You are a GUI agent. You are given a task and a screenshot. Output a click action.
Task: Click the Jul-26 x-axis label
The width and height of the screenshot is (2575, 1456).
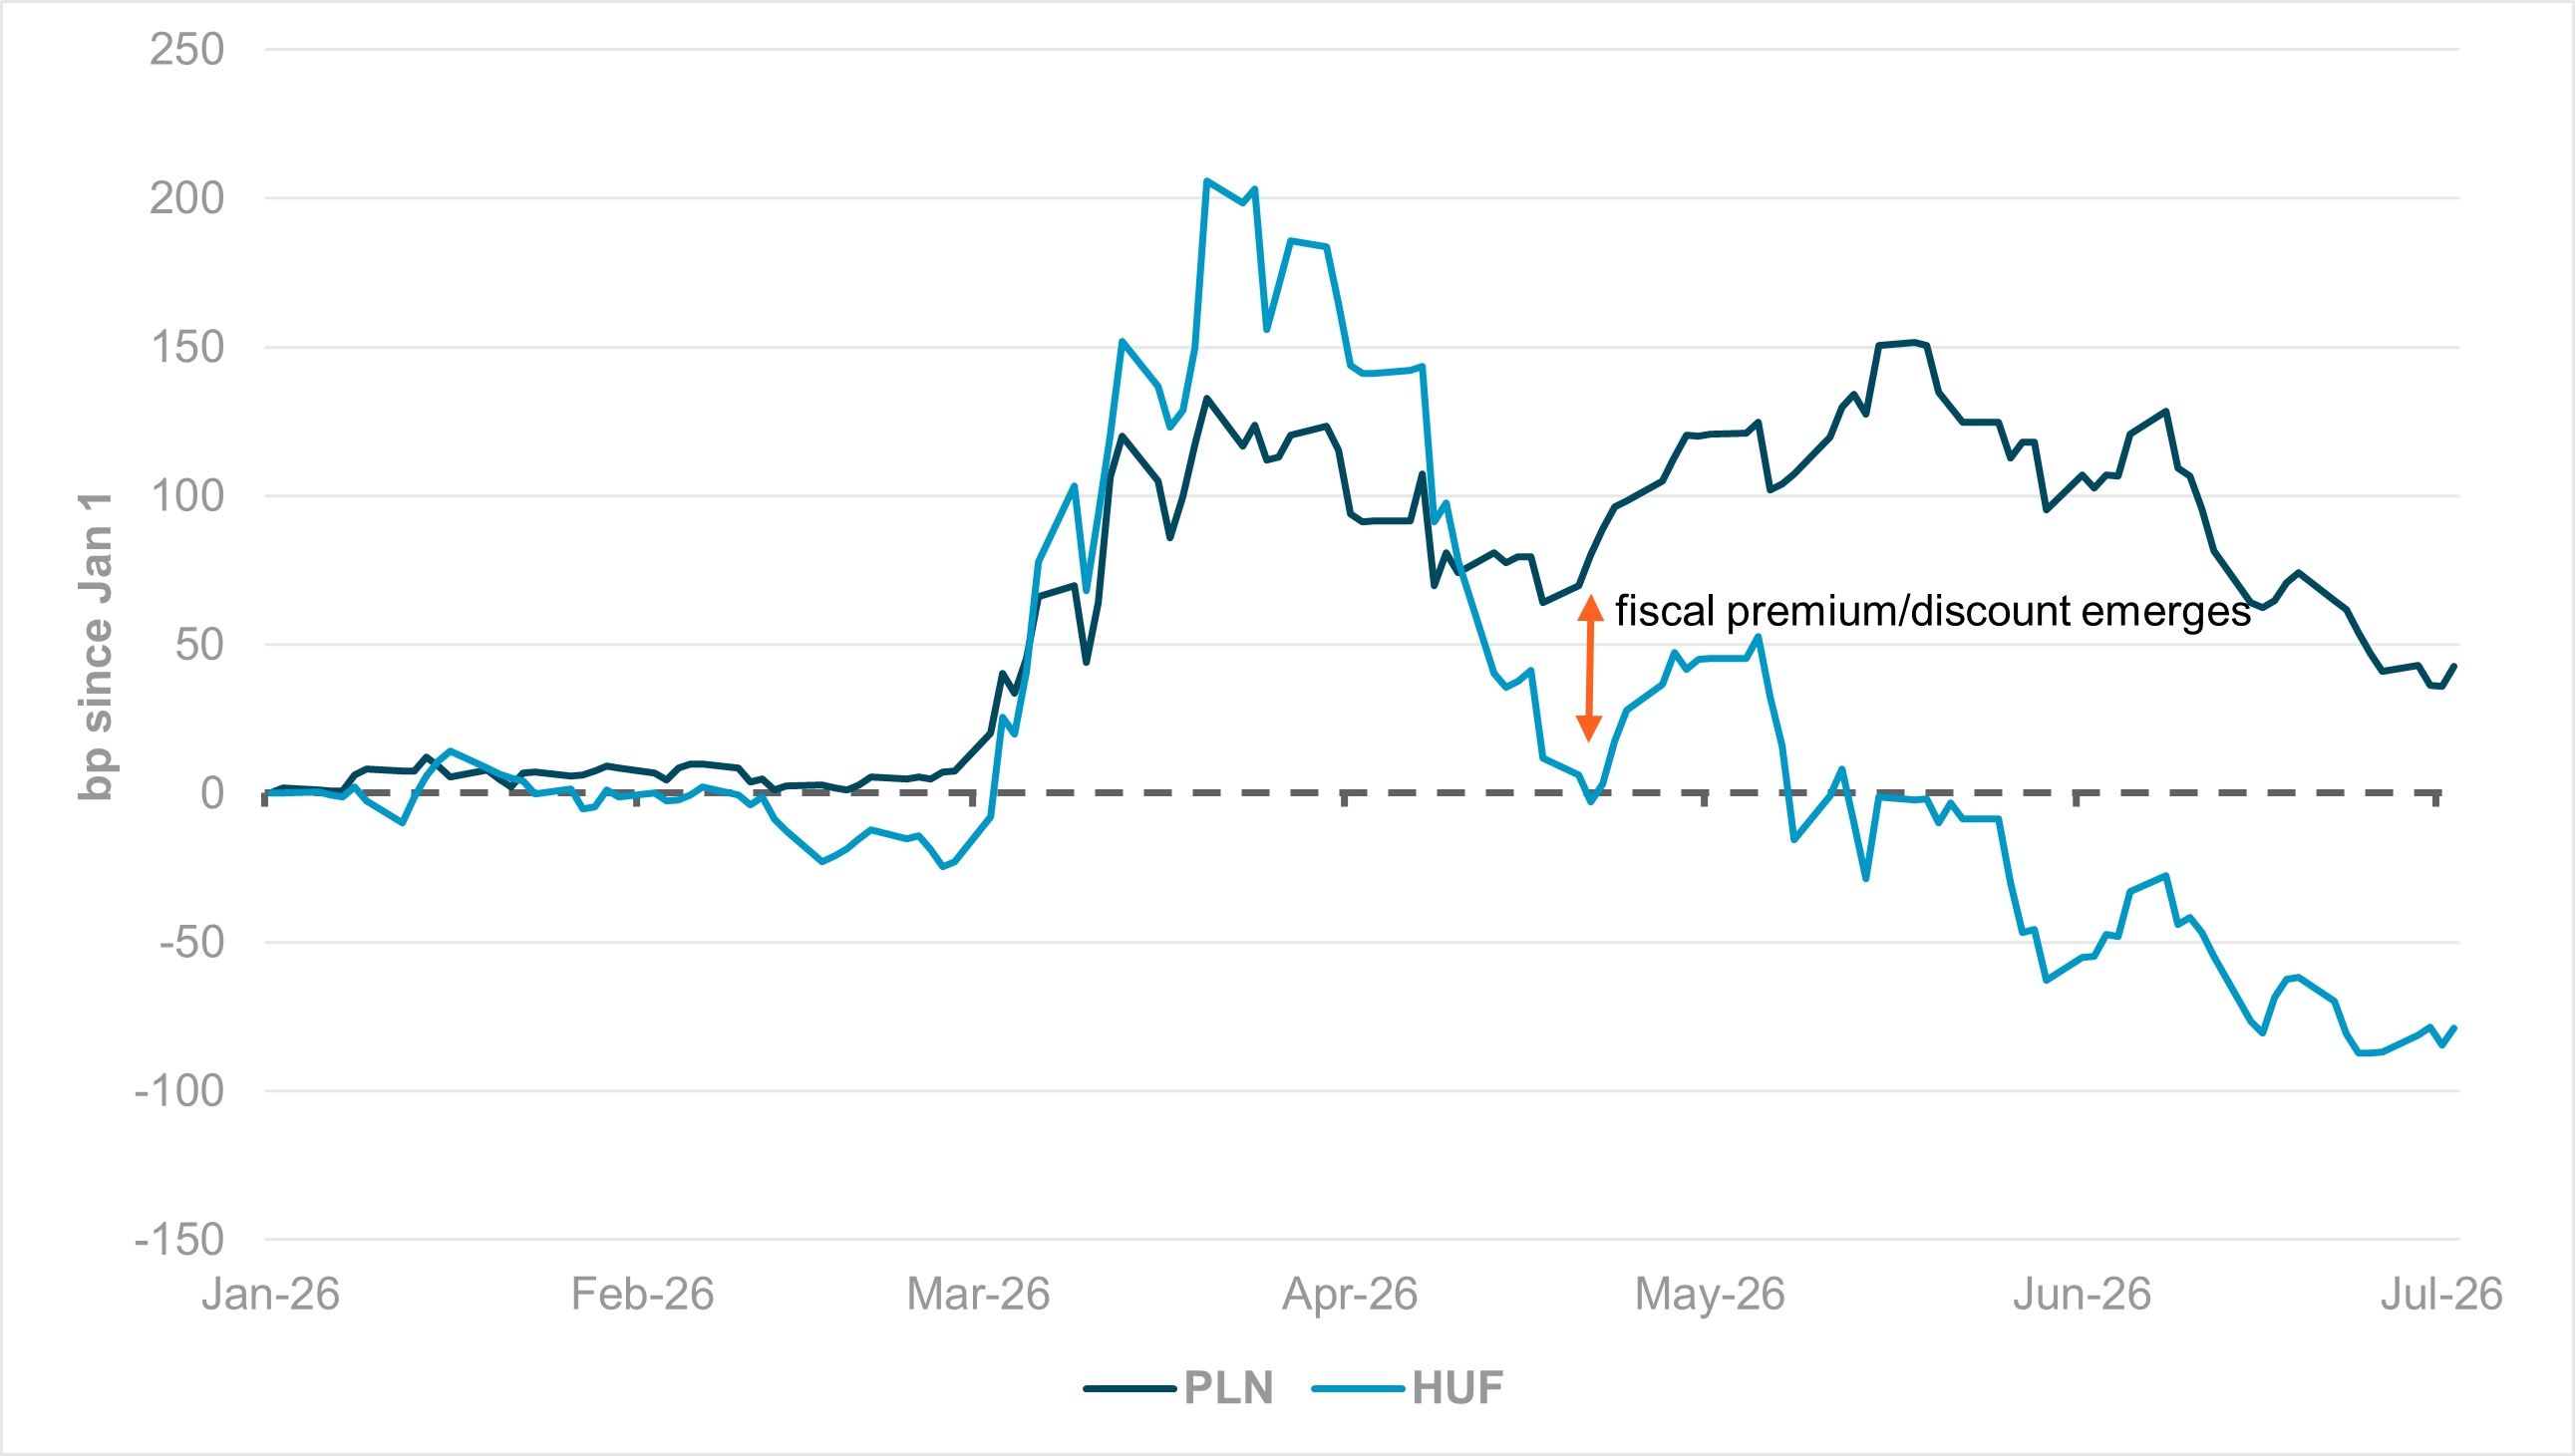[2441, 1294]
